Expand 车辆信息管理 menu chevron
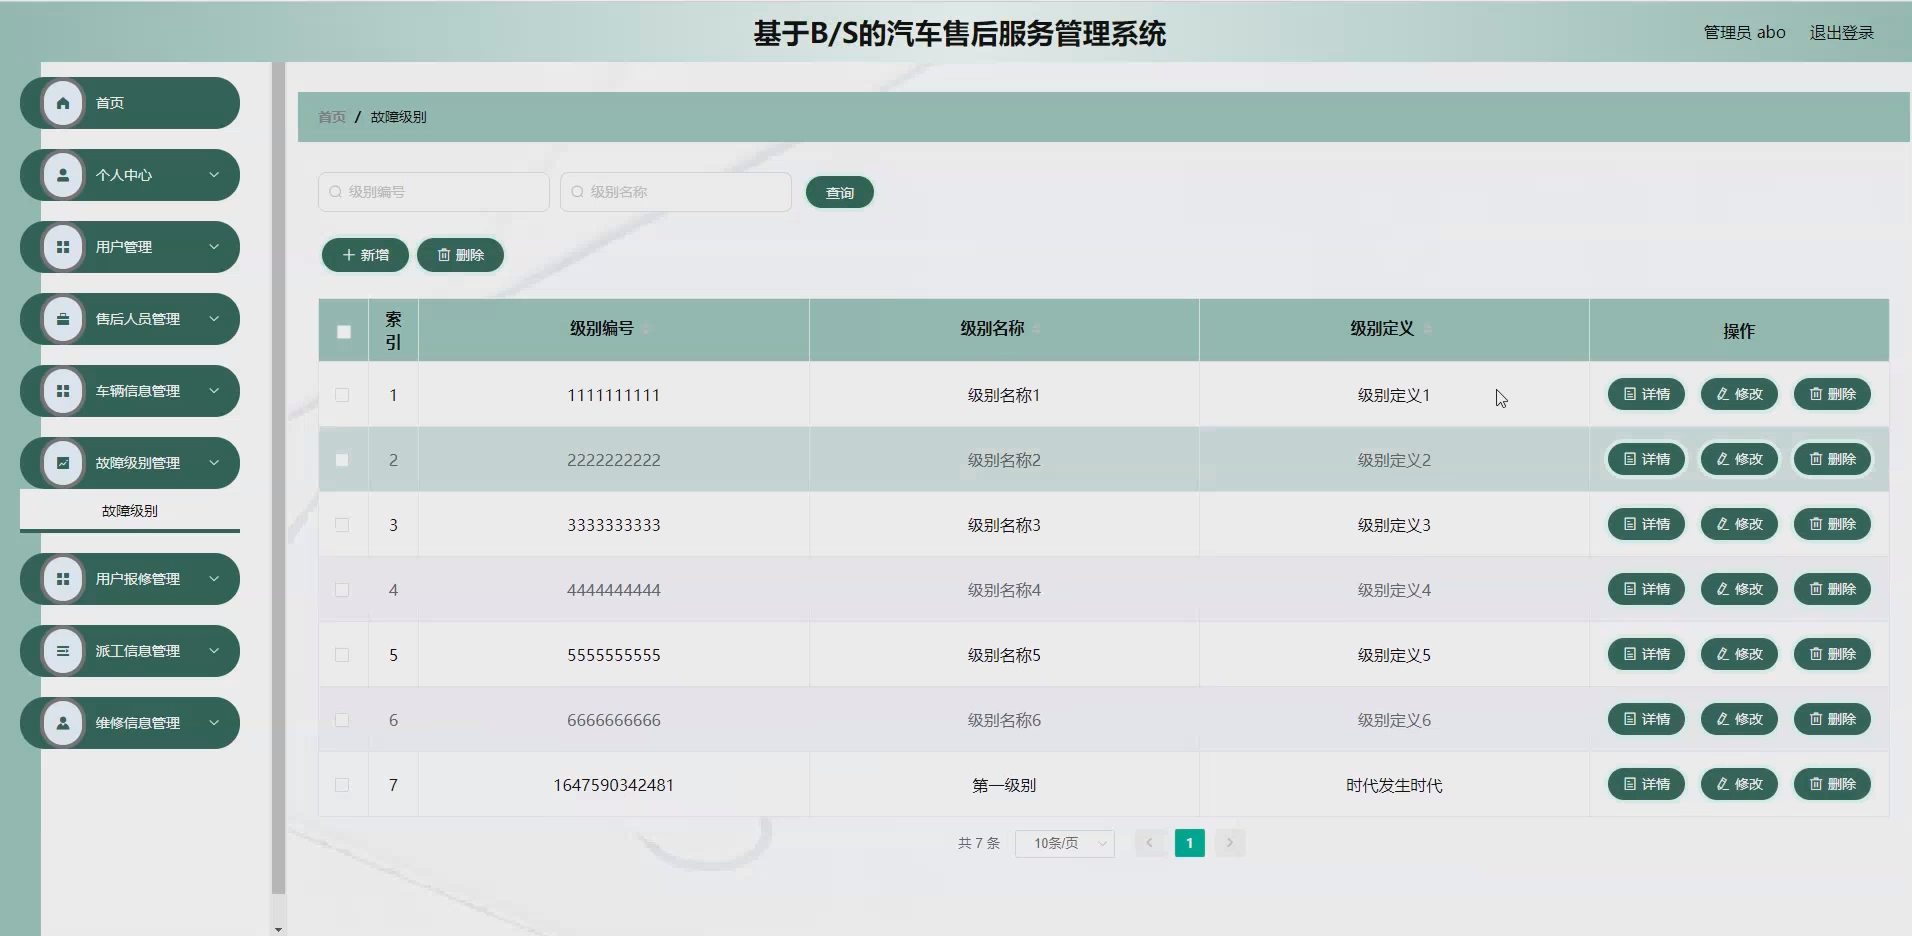1912x936 pixels. [214, 391]
